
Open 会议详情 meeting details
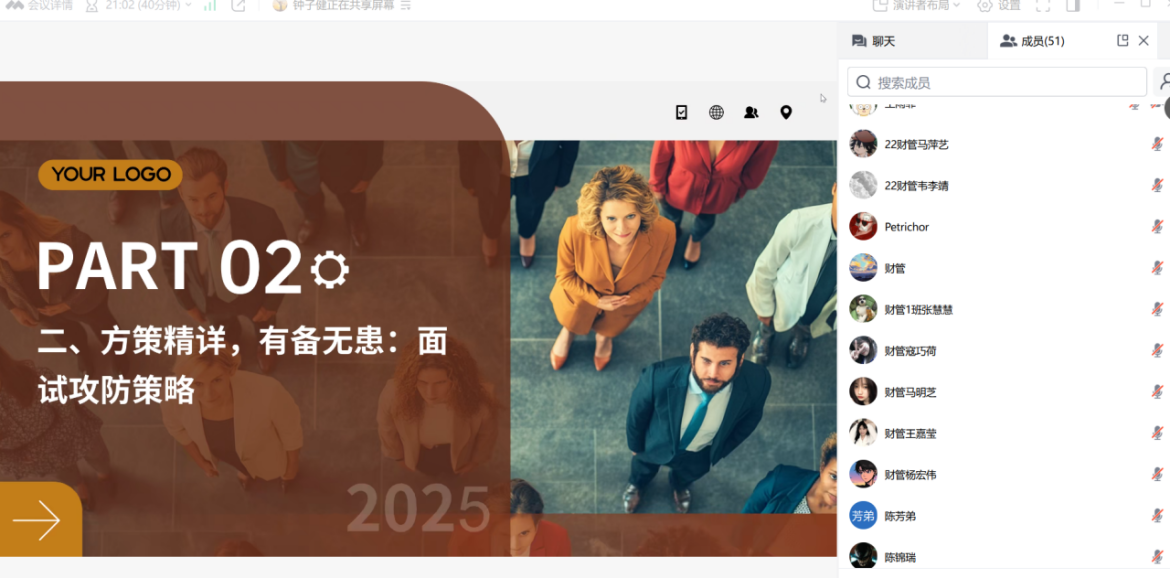point(40,5)
